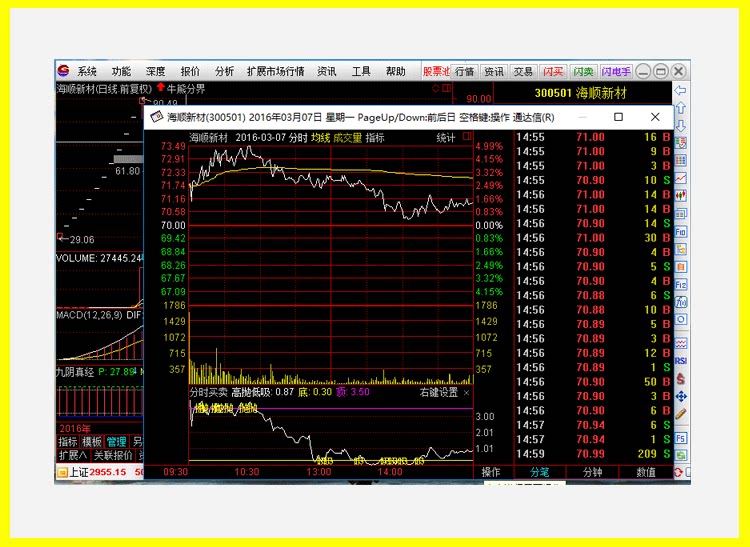The width and height of the screenshot is (750, 547).
Task: Click the green 闪卖 button
Action: 583,71
